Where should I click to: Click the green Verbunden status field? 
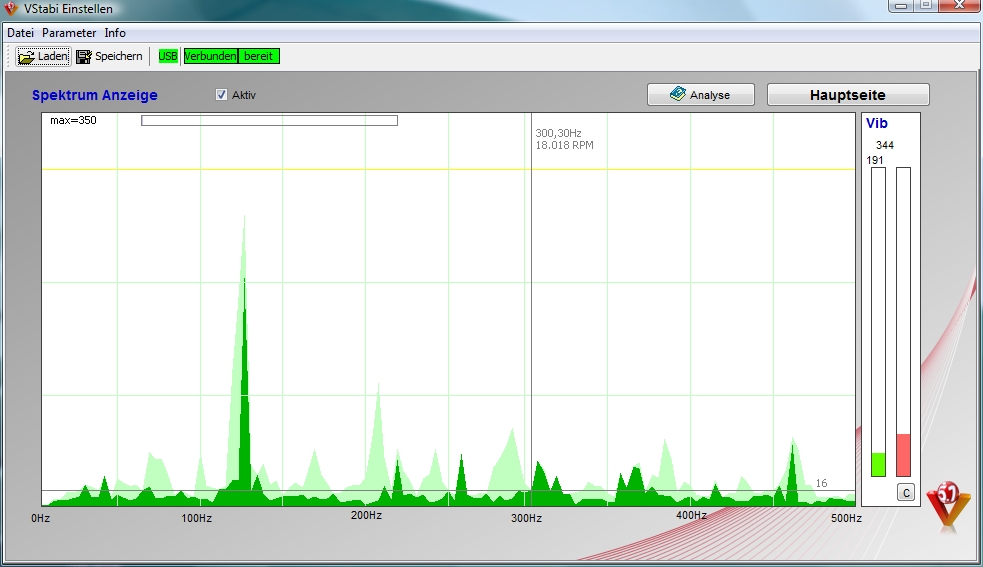[210, 56]
